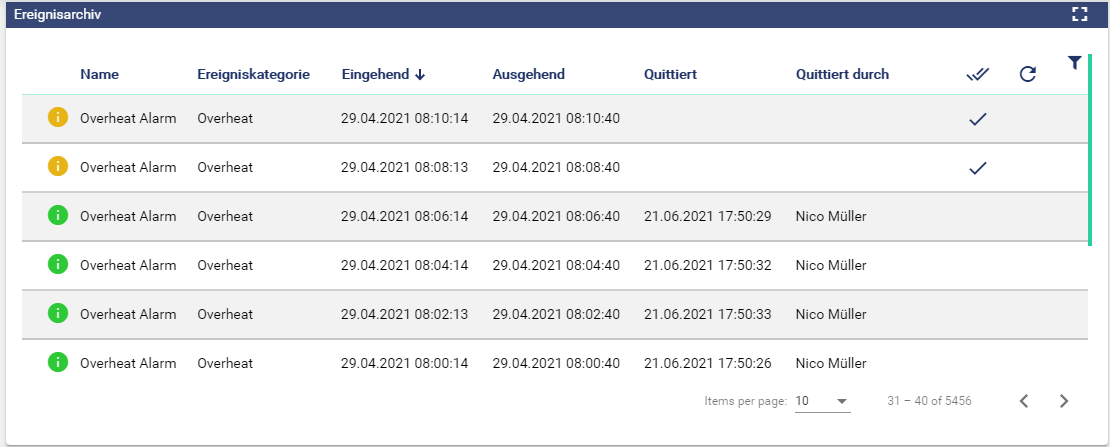
Task: Acknowledge the 08:10:14 Overheat Alarm checkmark
Action: [x=978, y=119]
